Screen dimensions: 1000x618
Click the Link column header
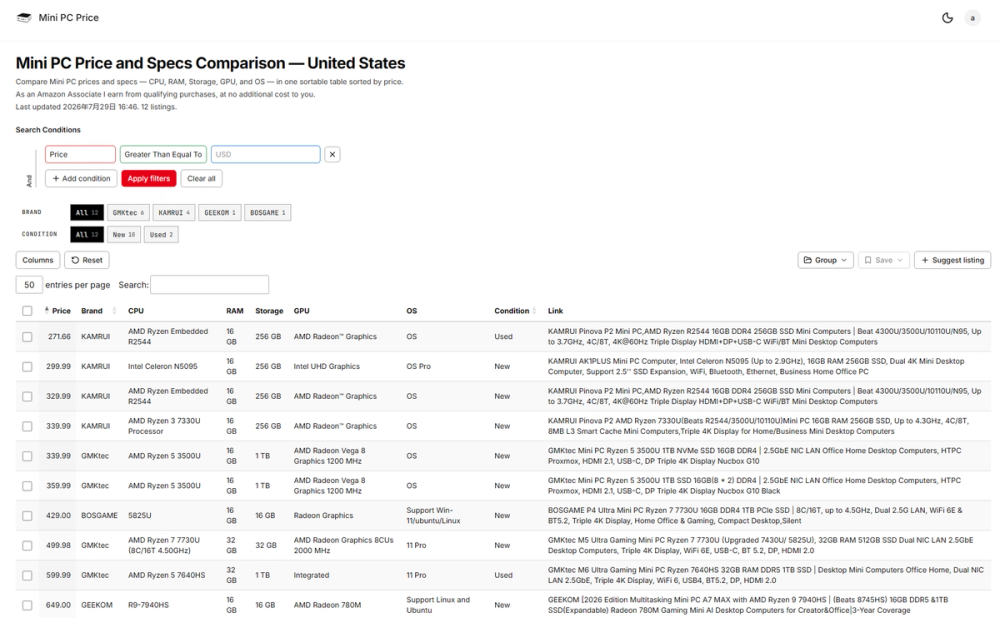(555, 311)
